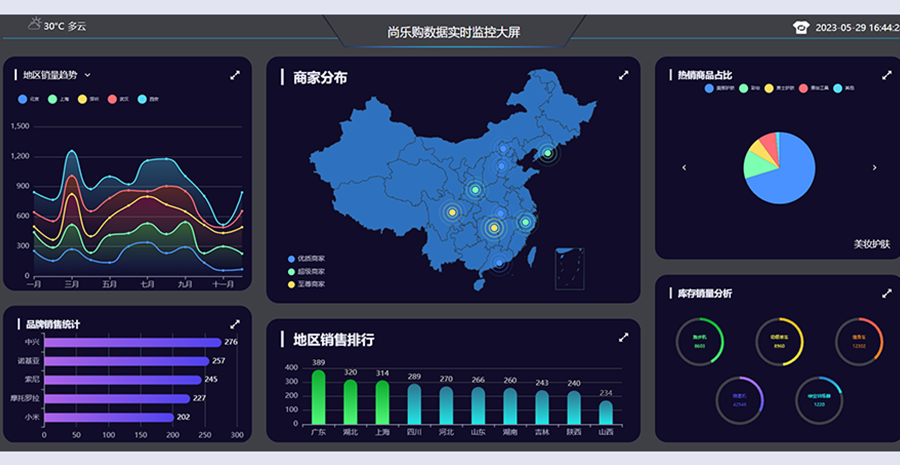Toggle 超级商家 in map legend
The image size is (900, 465).
point(307,272)
